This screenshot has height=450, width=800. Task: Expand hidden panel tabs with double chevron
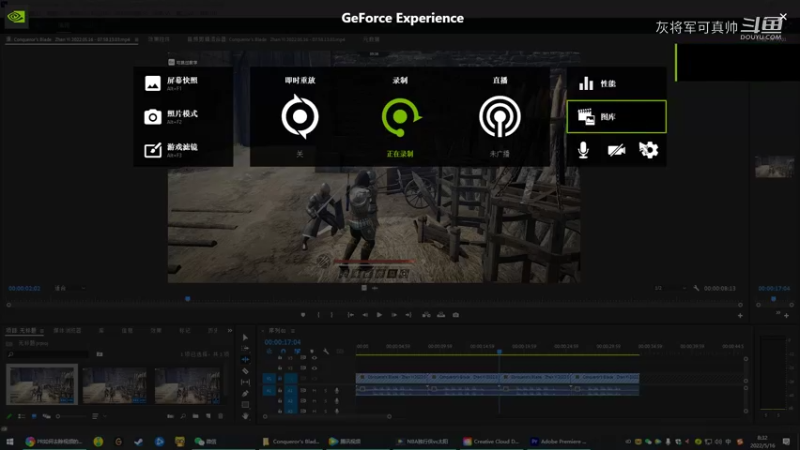click(230, 331)
